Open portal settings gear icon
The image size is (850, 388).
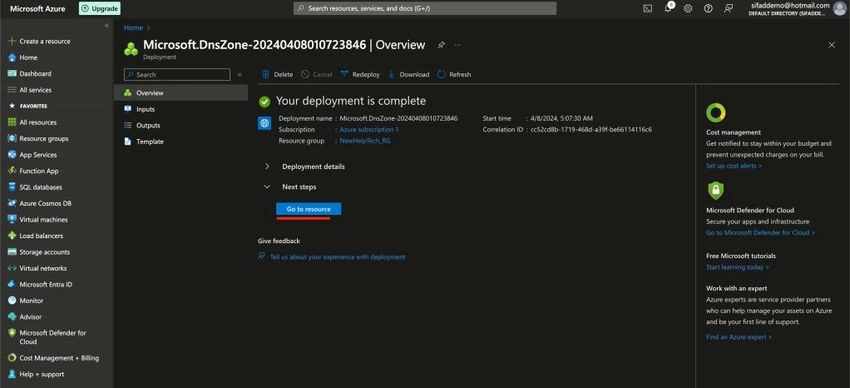(x=688, y=9)
